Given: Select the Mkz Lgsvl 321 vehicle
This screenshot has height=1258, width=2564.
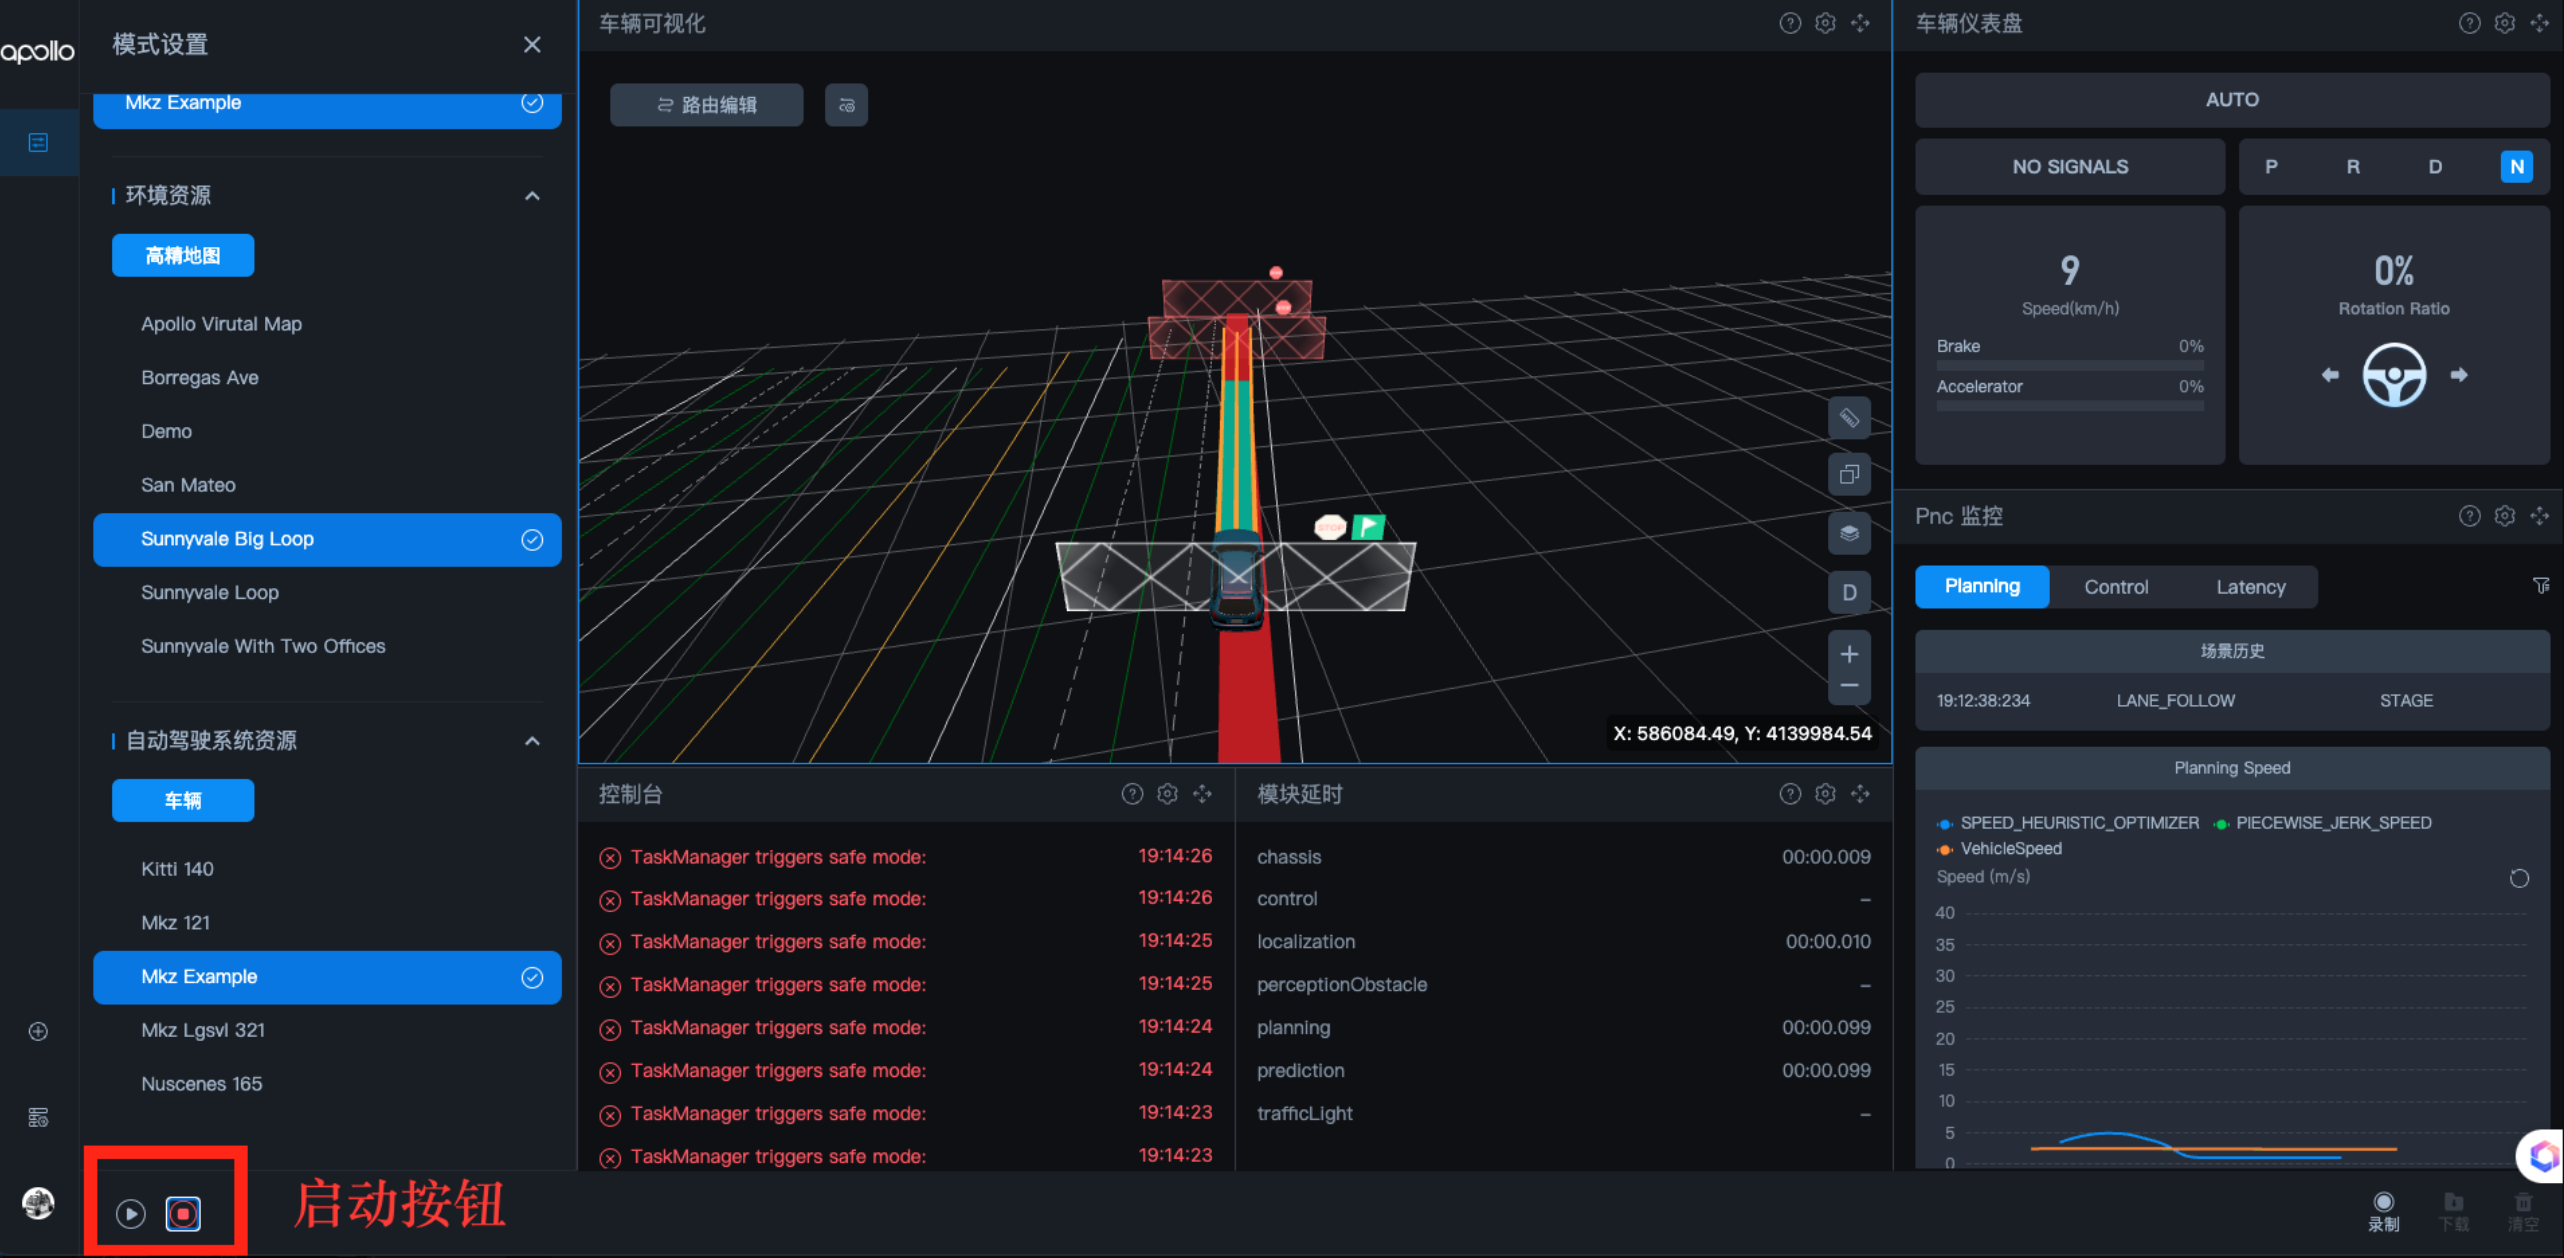Looking at the screenshot, I should [x=203, y=1030].
